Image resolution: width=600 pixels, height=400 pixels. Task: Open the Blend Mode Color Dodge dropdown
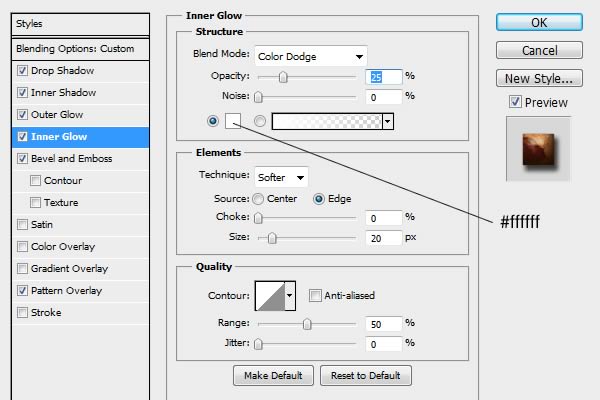coord(311,56)
